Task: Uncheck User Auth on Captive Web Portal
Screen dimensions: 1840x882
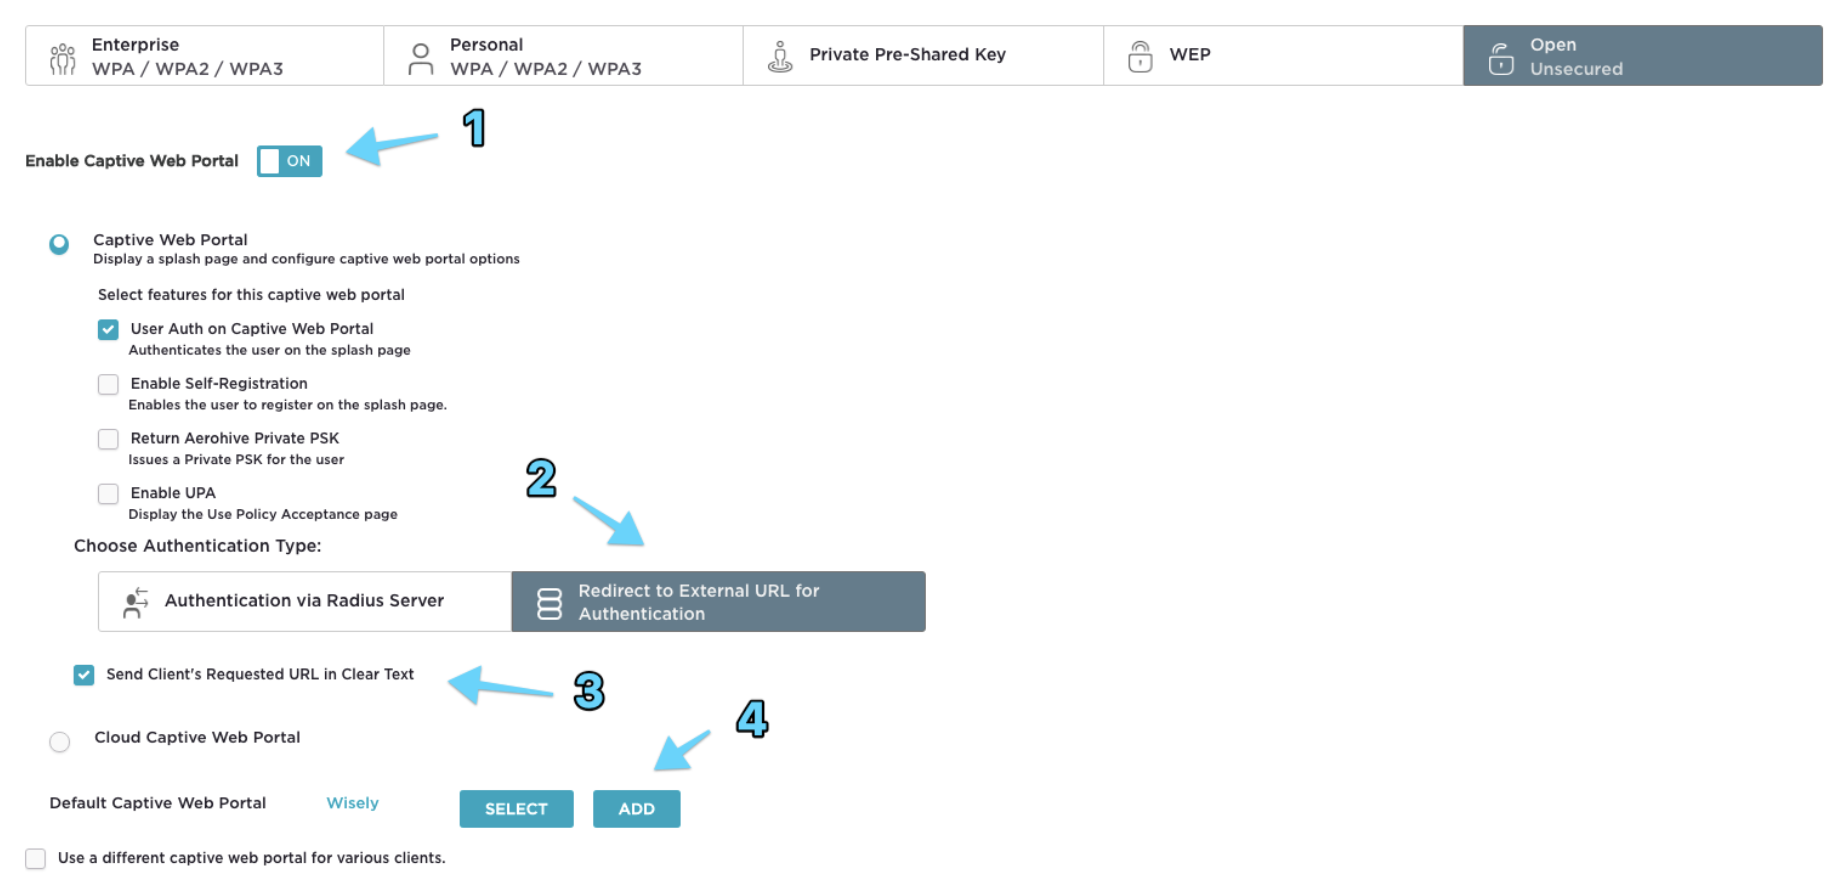Action: (x=108, y=329)
